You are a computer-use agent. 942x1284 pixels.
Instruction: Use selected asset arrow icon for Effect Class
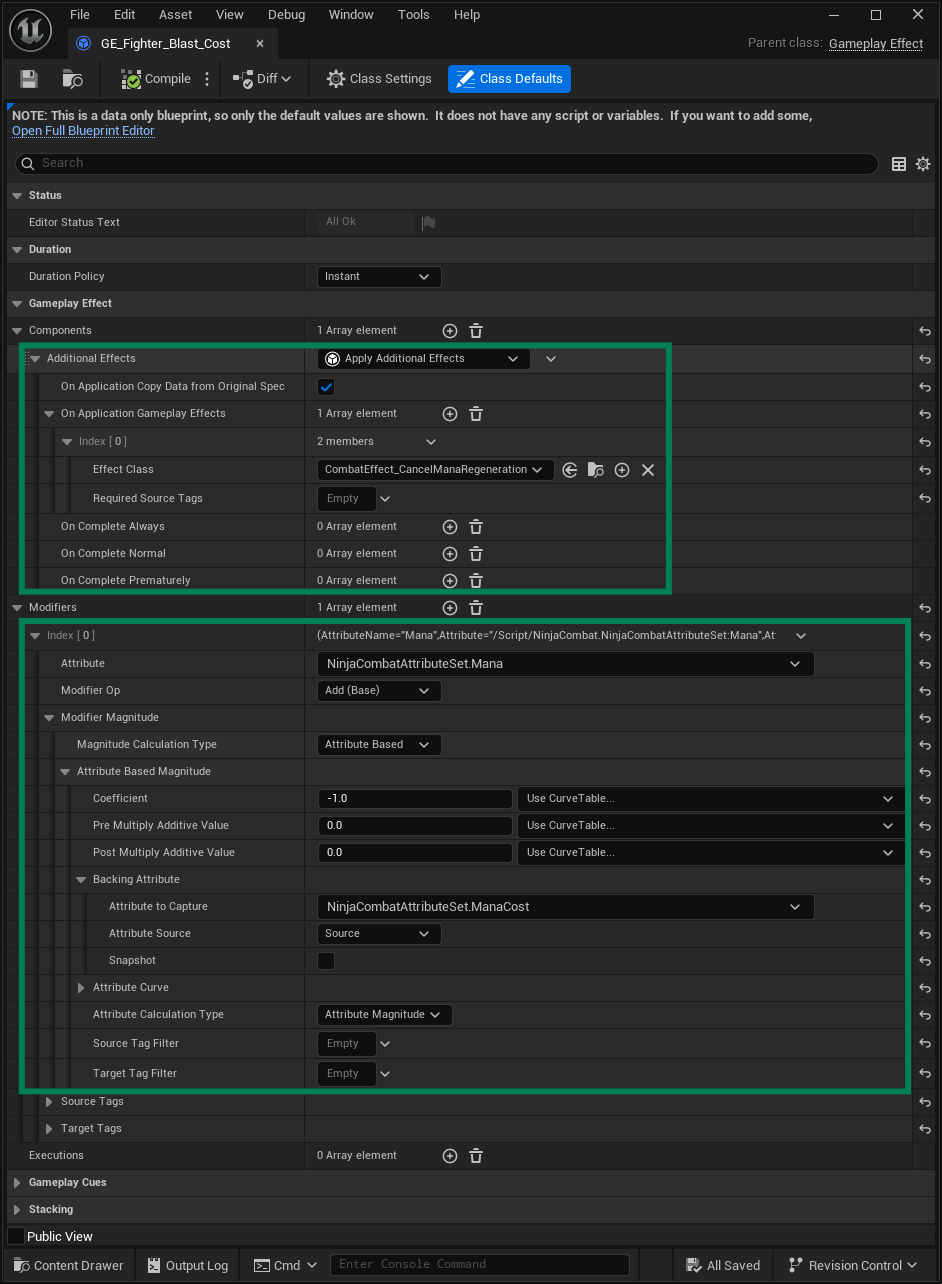point(570,470)
